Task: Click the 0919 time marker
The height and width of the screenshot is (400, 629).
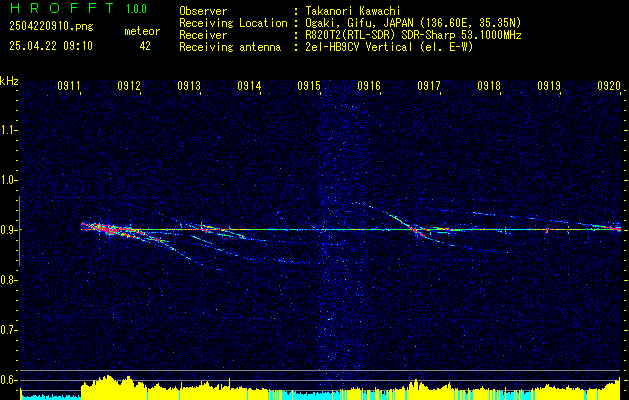Action: pos(549,85)
